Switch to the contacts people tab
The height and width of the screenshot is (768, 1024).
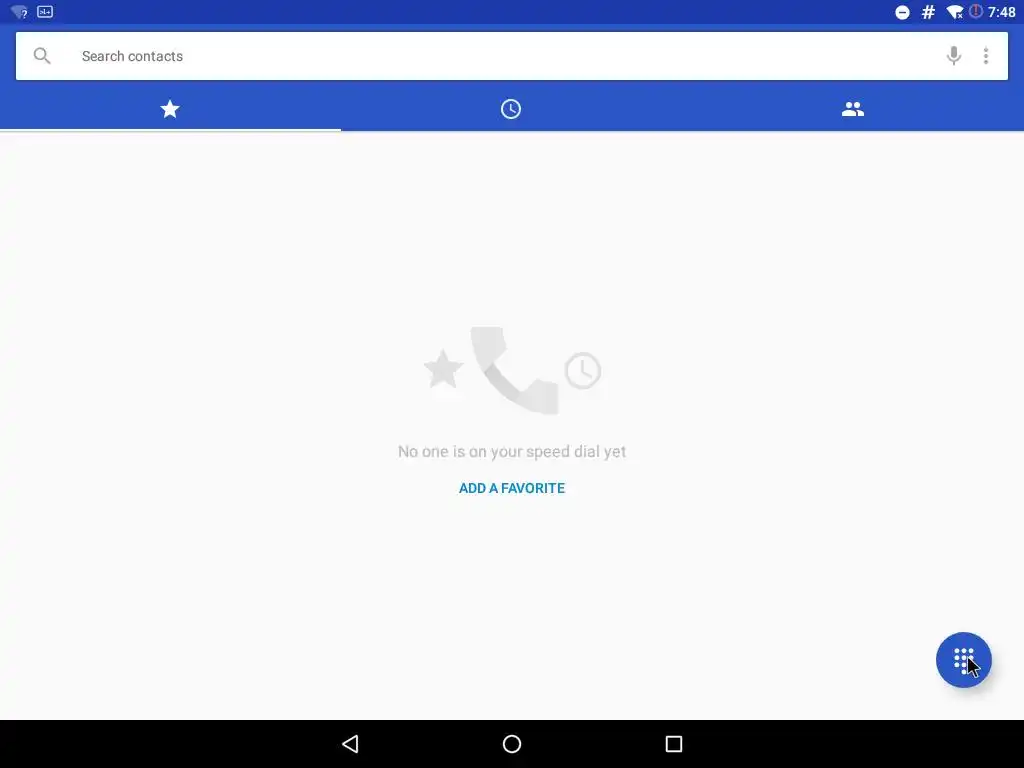853,109
